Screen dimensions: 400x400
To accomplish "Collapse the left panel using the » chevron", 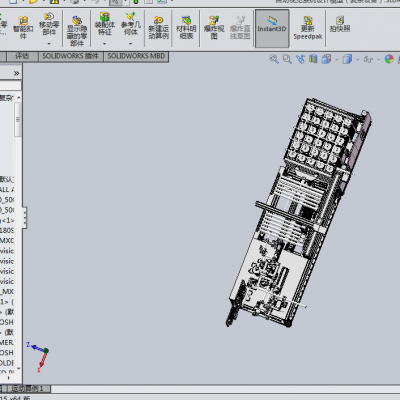I will pos(16,73).
